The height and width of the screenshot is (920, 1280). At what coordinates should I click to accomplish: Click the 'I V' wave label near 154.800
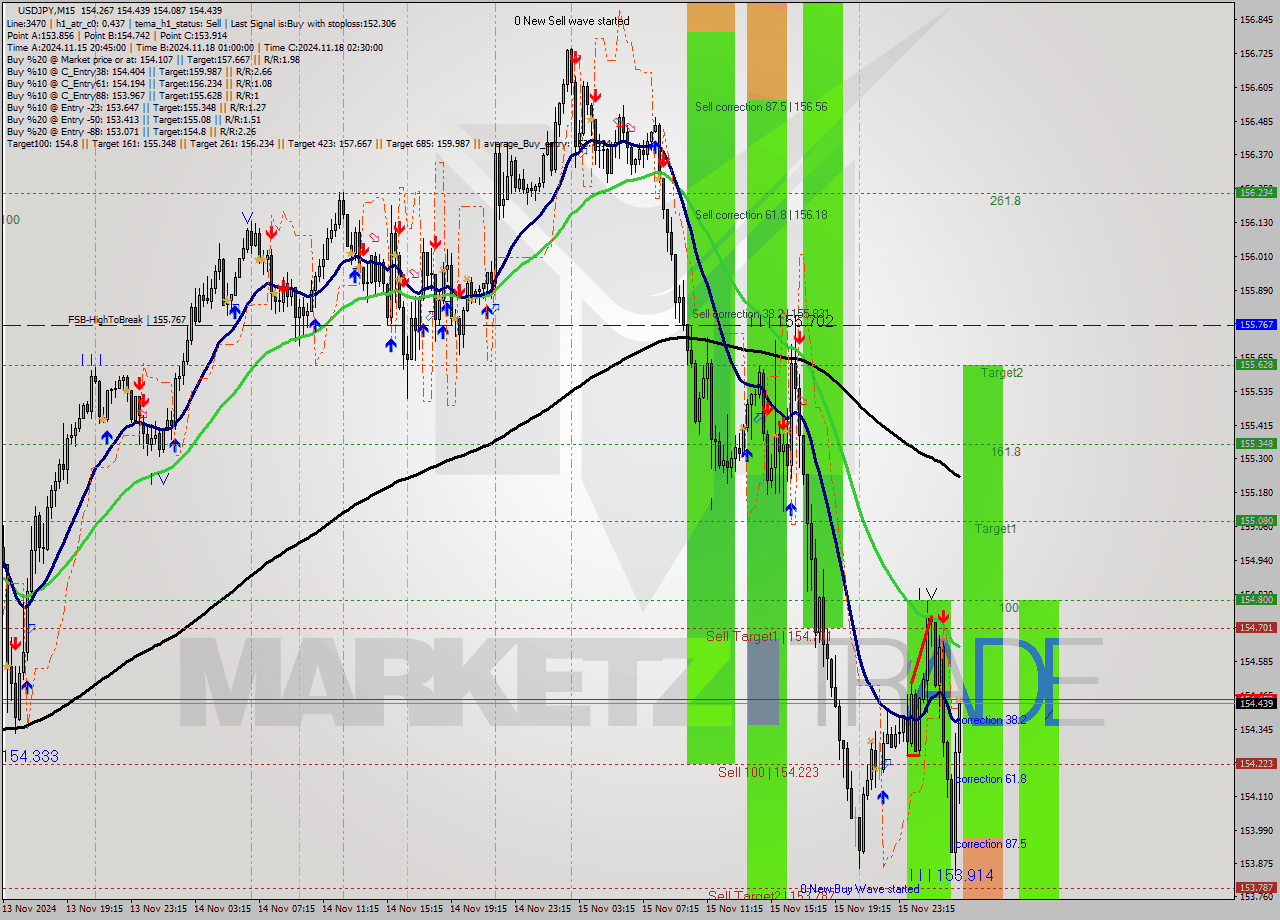[927, 594]
